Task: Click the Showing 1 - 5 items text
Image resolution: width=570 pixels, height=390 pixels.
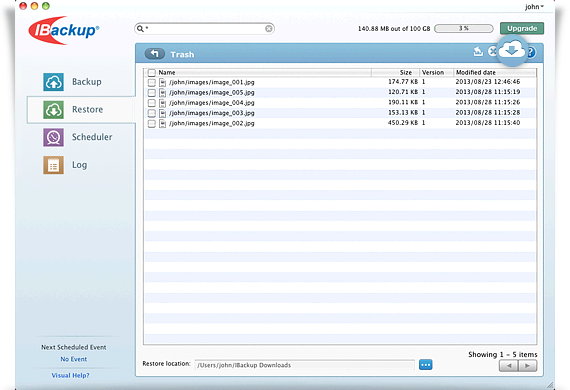Action: pyautogui.click(x=503, y=354)
